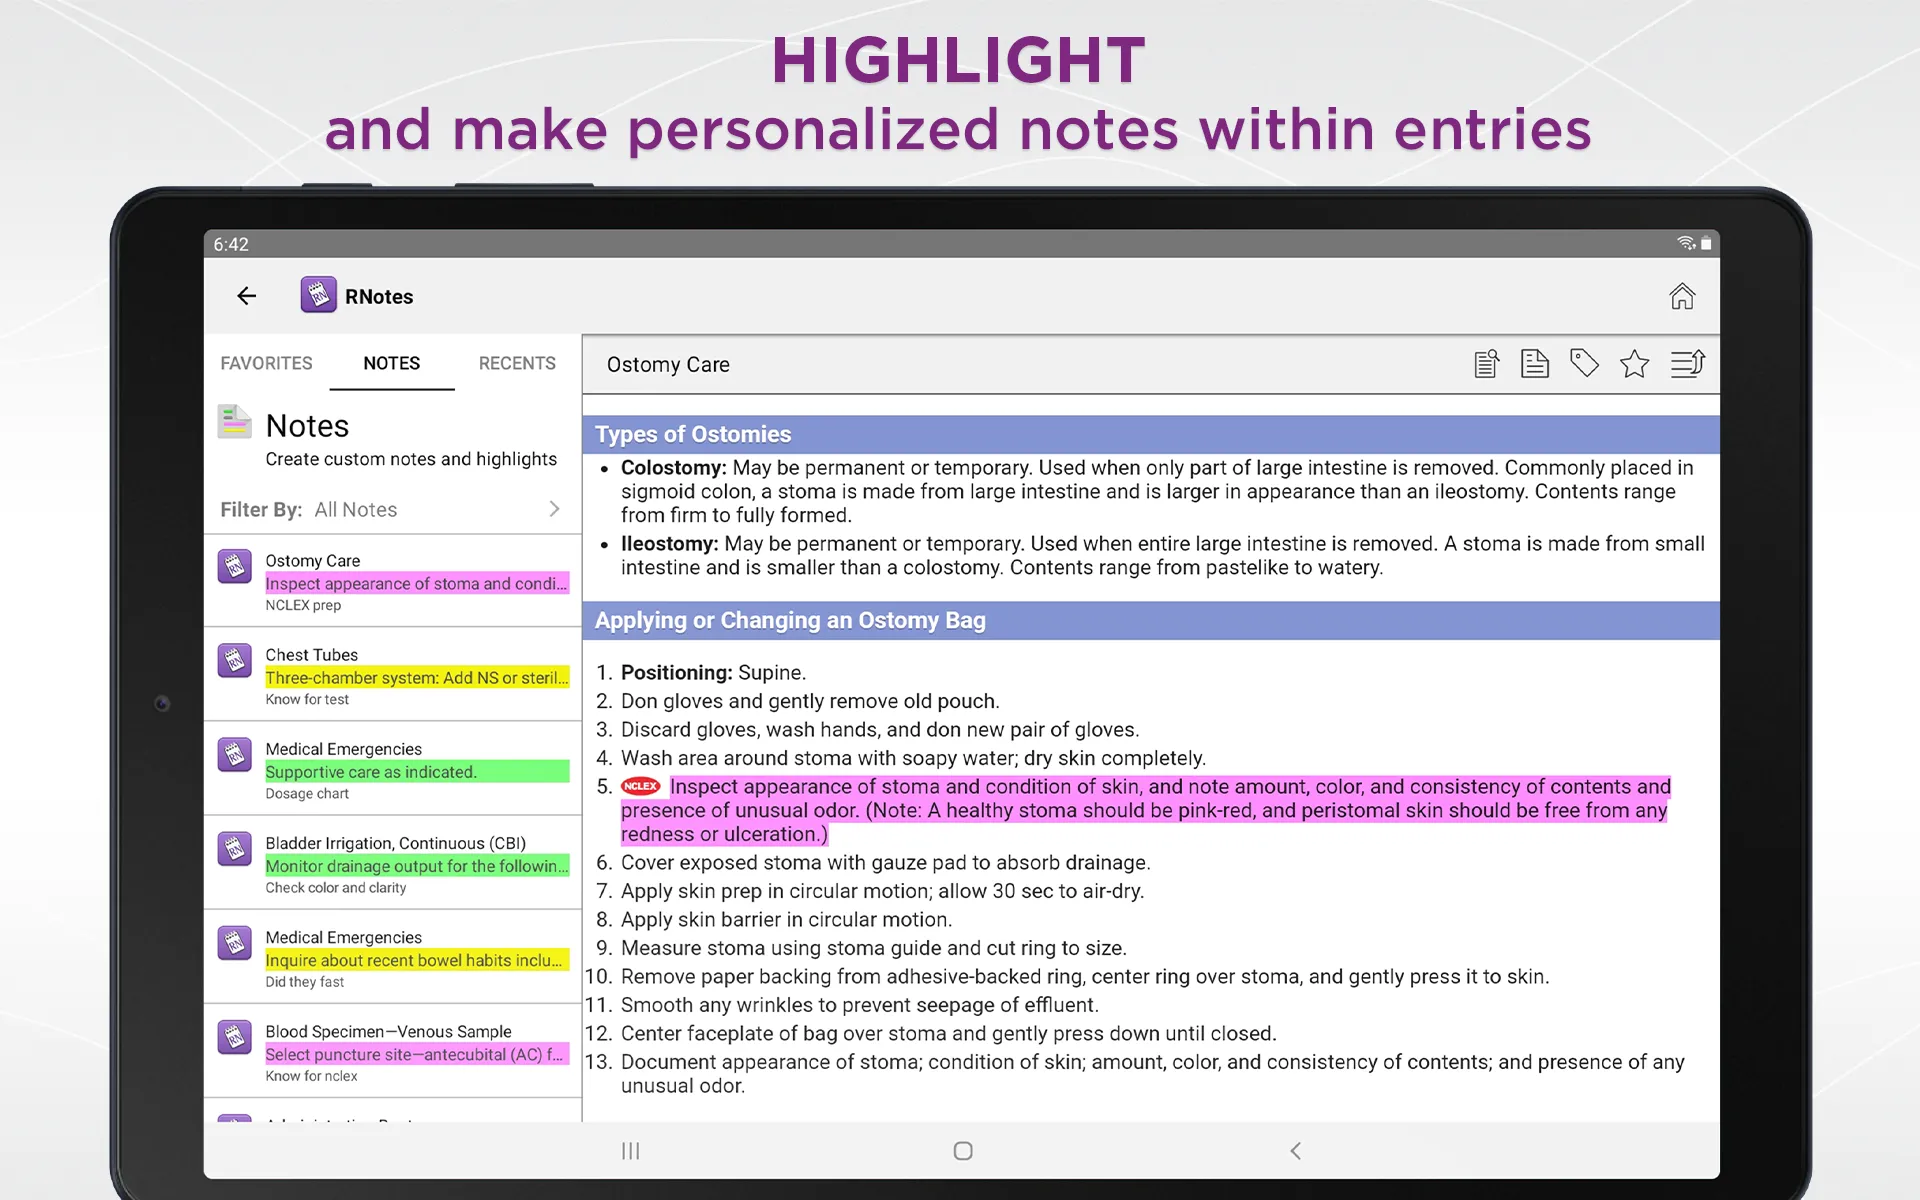Check the battery status icon

click(1706, 243)
